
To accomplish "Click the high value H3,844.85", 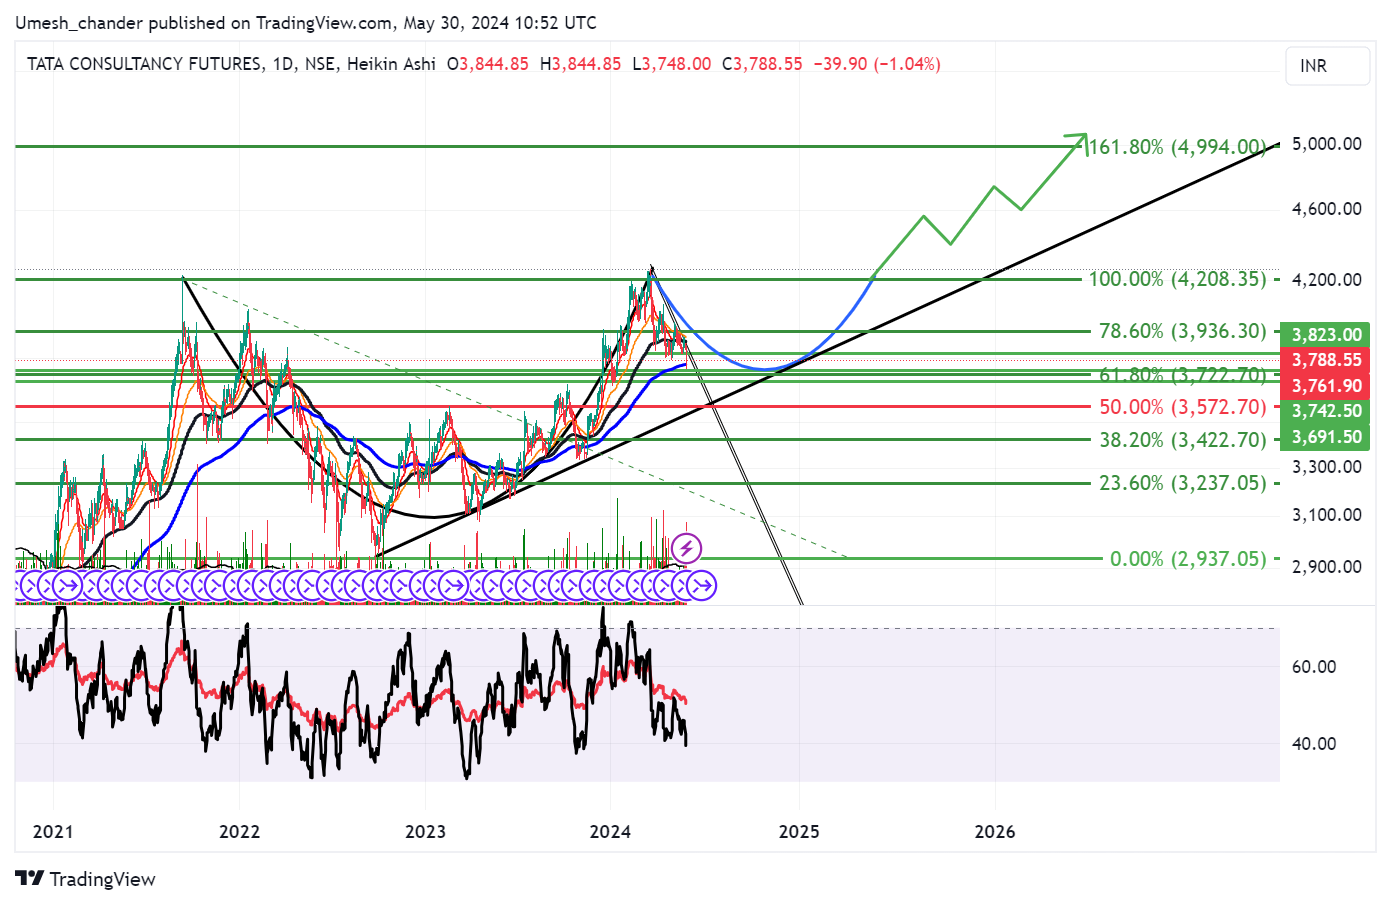I will tap(581, 64).
